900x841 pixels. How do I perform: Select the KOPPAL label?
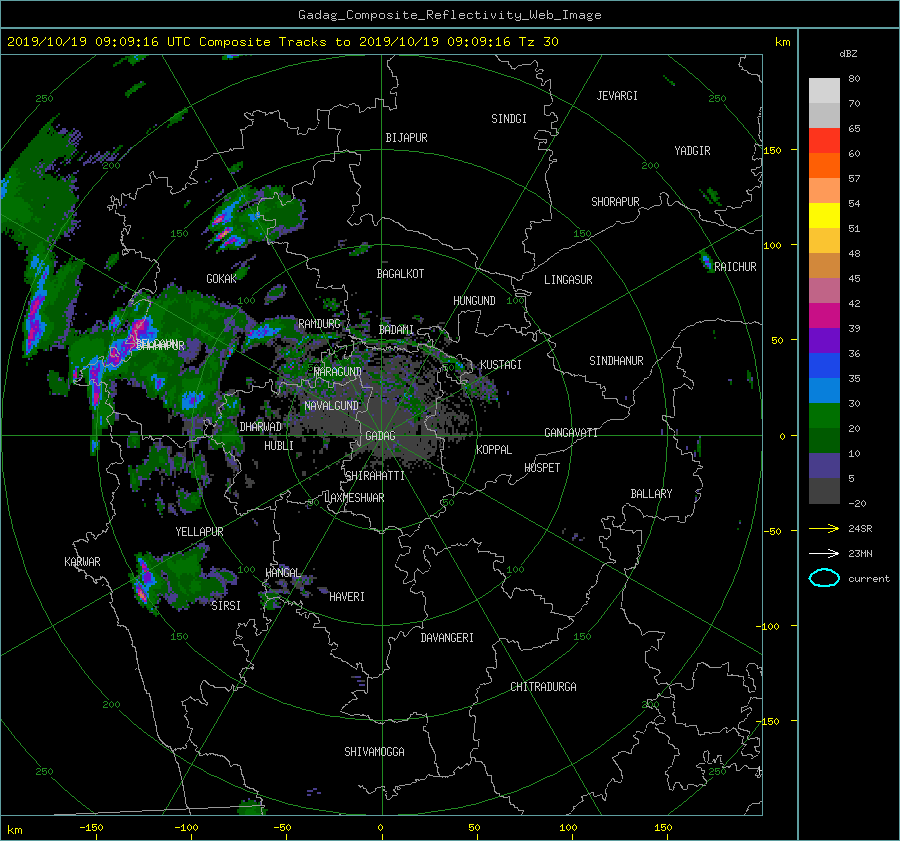[x=494, y=450]
